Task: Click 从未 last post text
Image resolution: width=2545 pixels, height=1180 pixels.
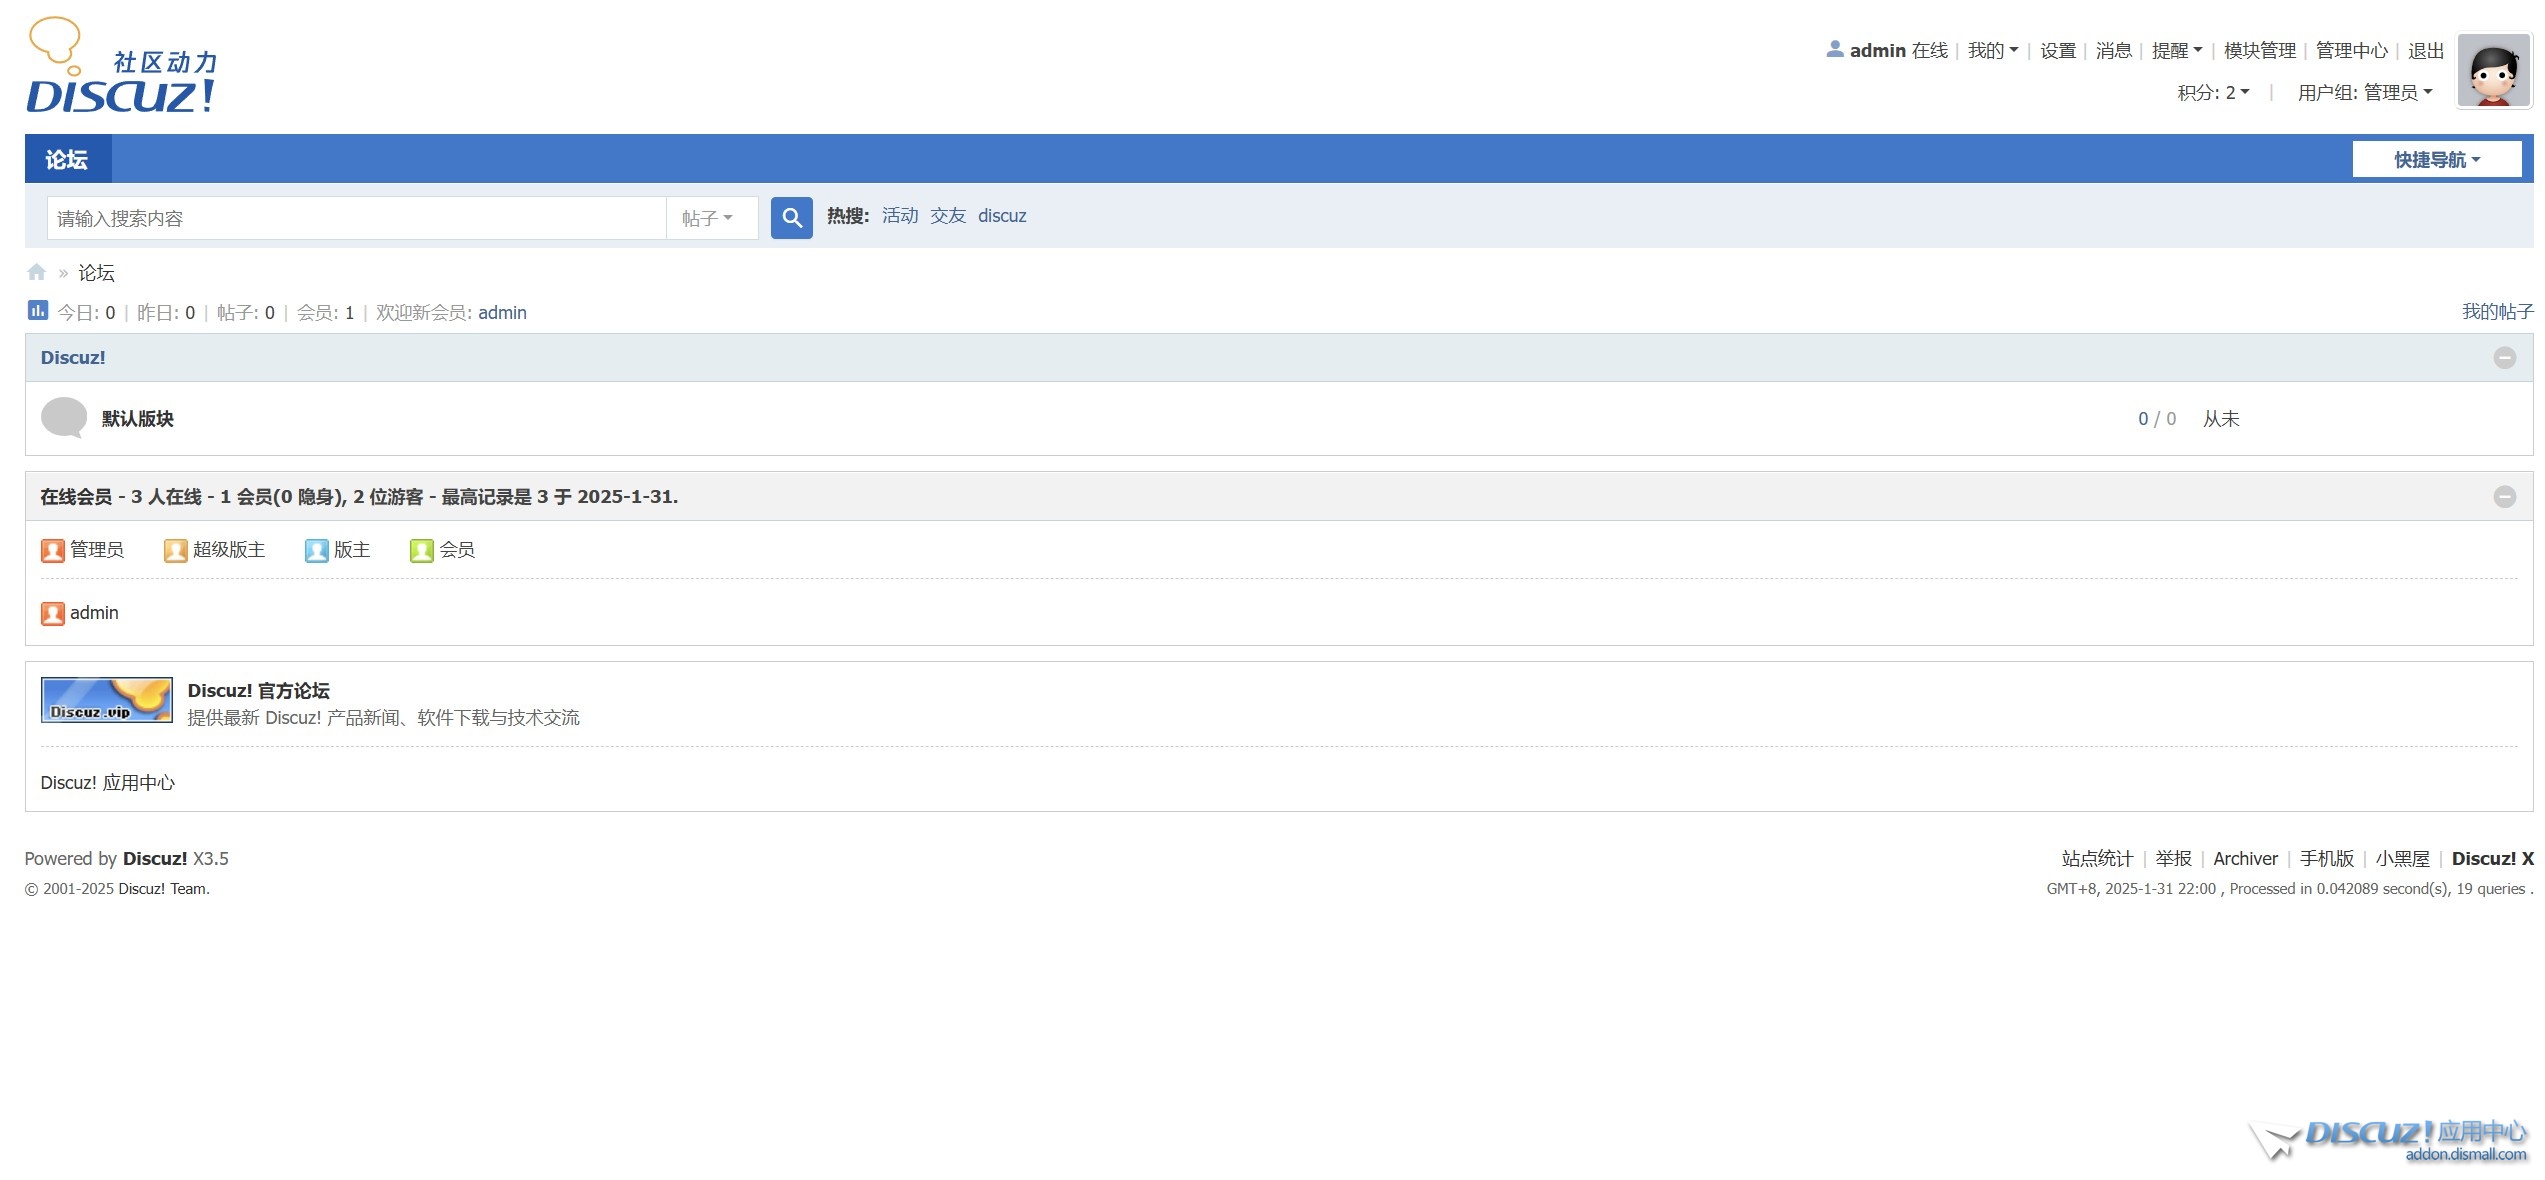Action: point(2221,419)
